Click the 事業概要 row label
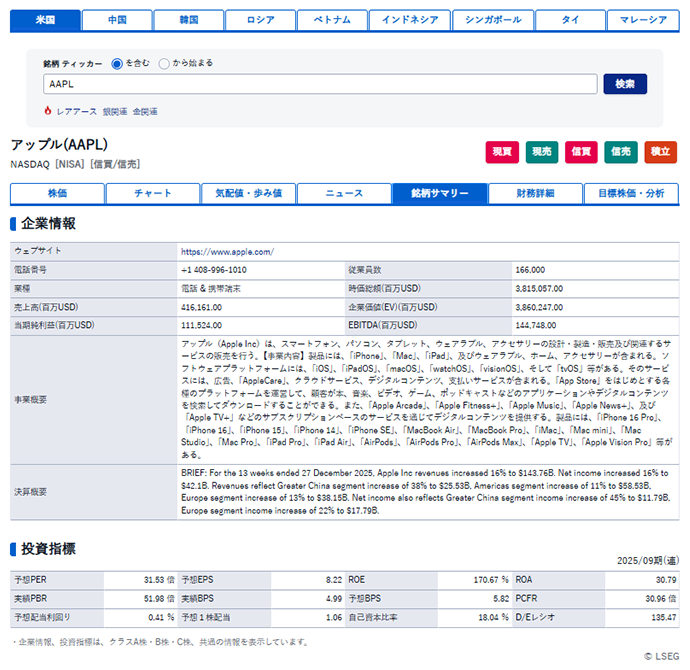The width and height of the screenshot is (690, 670). tap(30, 400)
